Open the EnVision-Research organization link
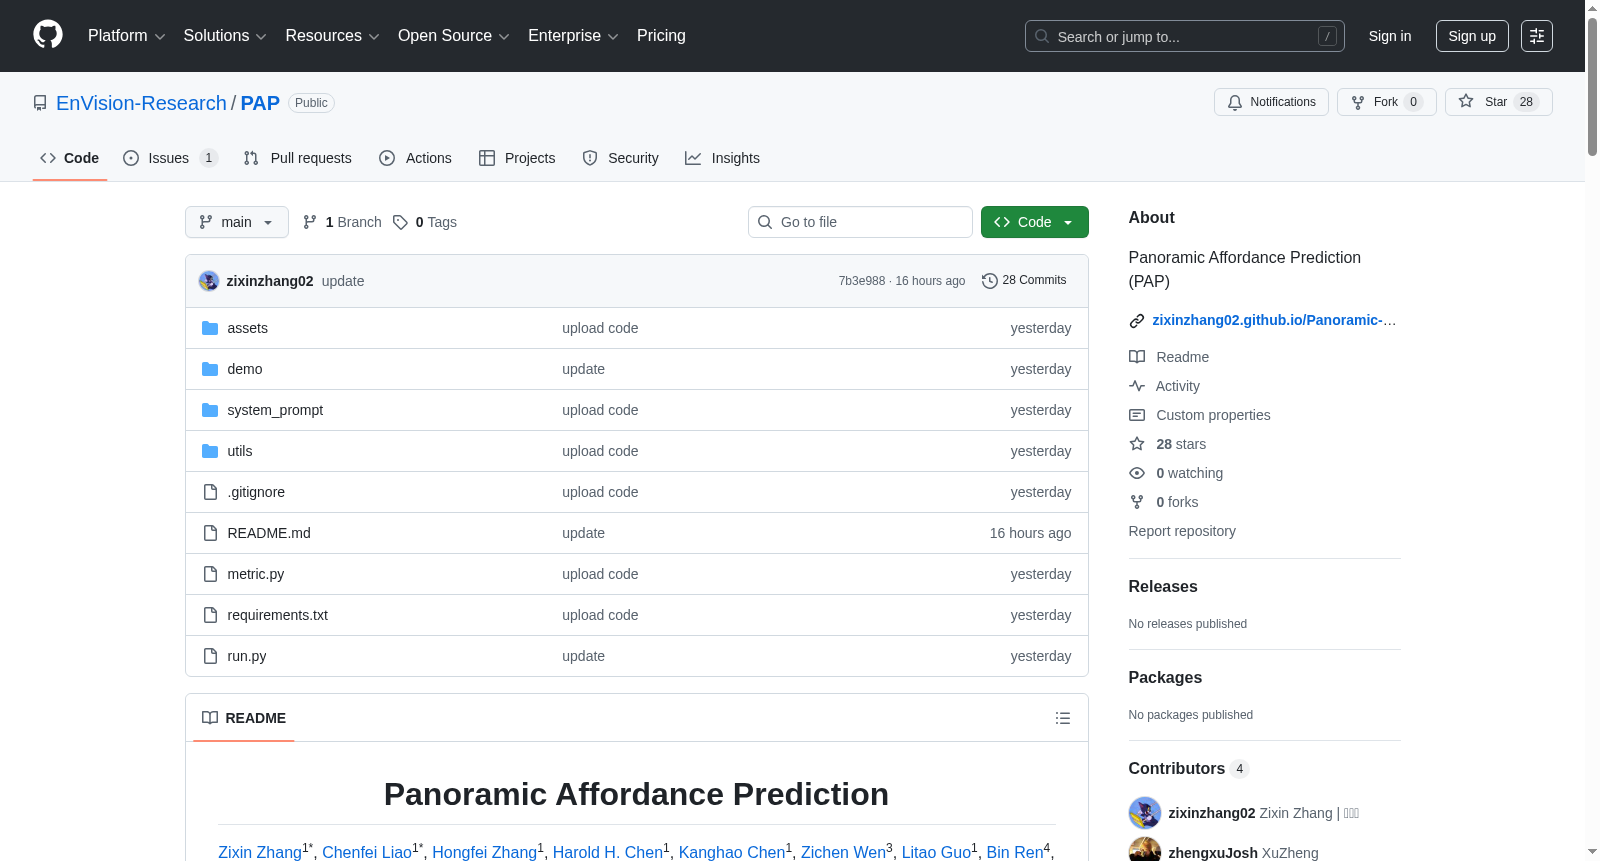1600x861 pixels. (x=141, y=103)
